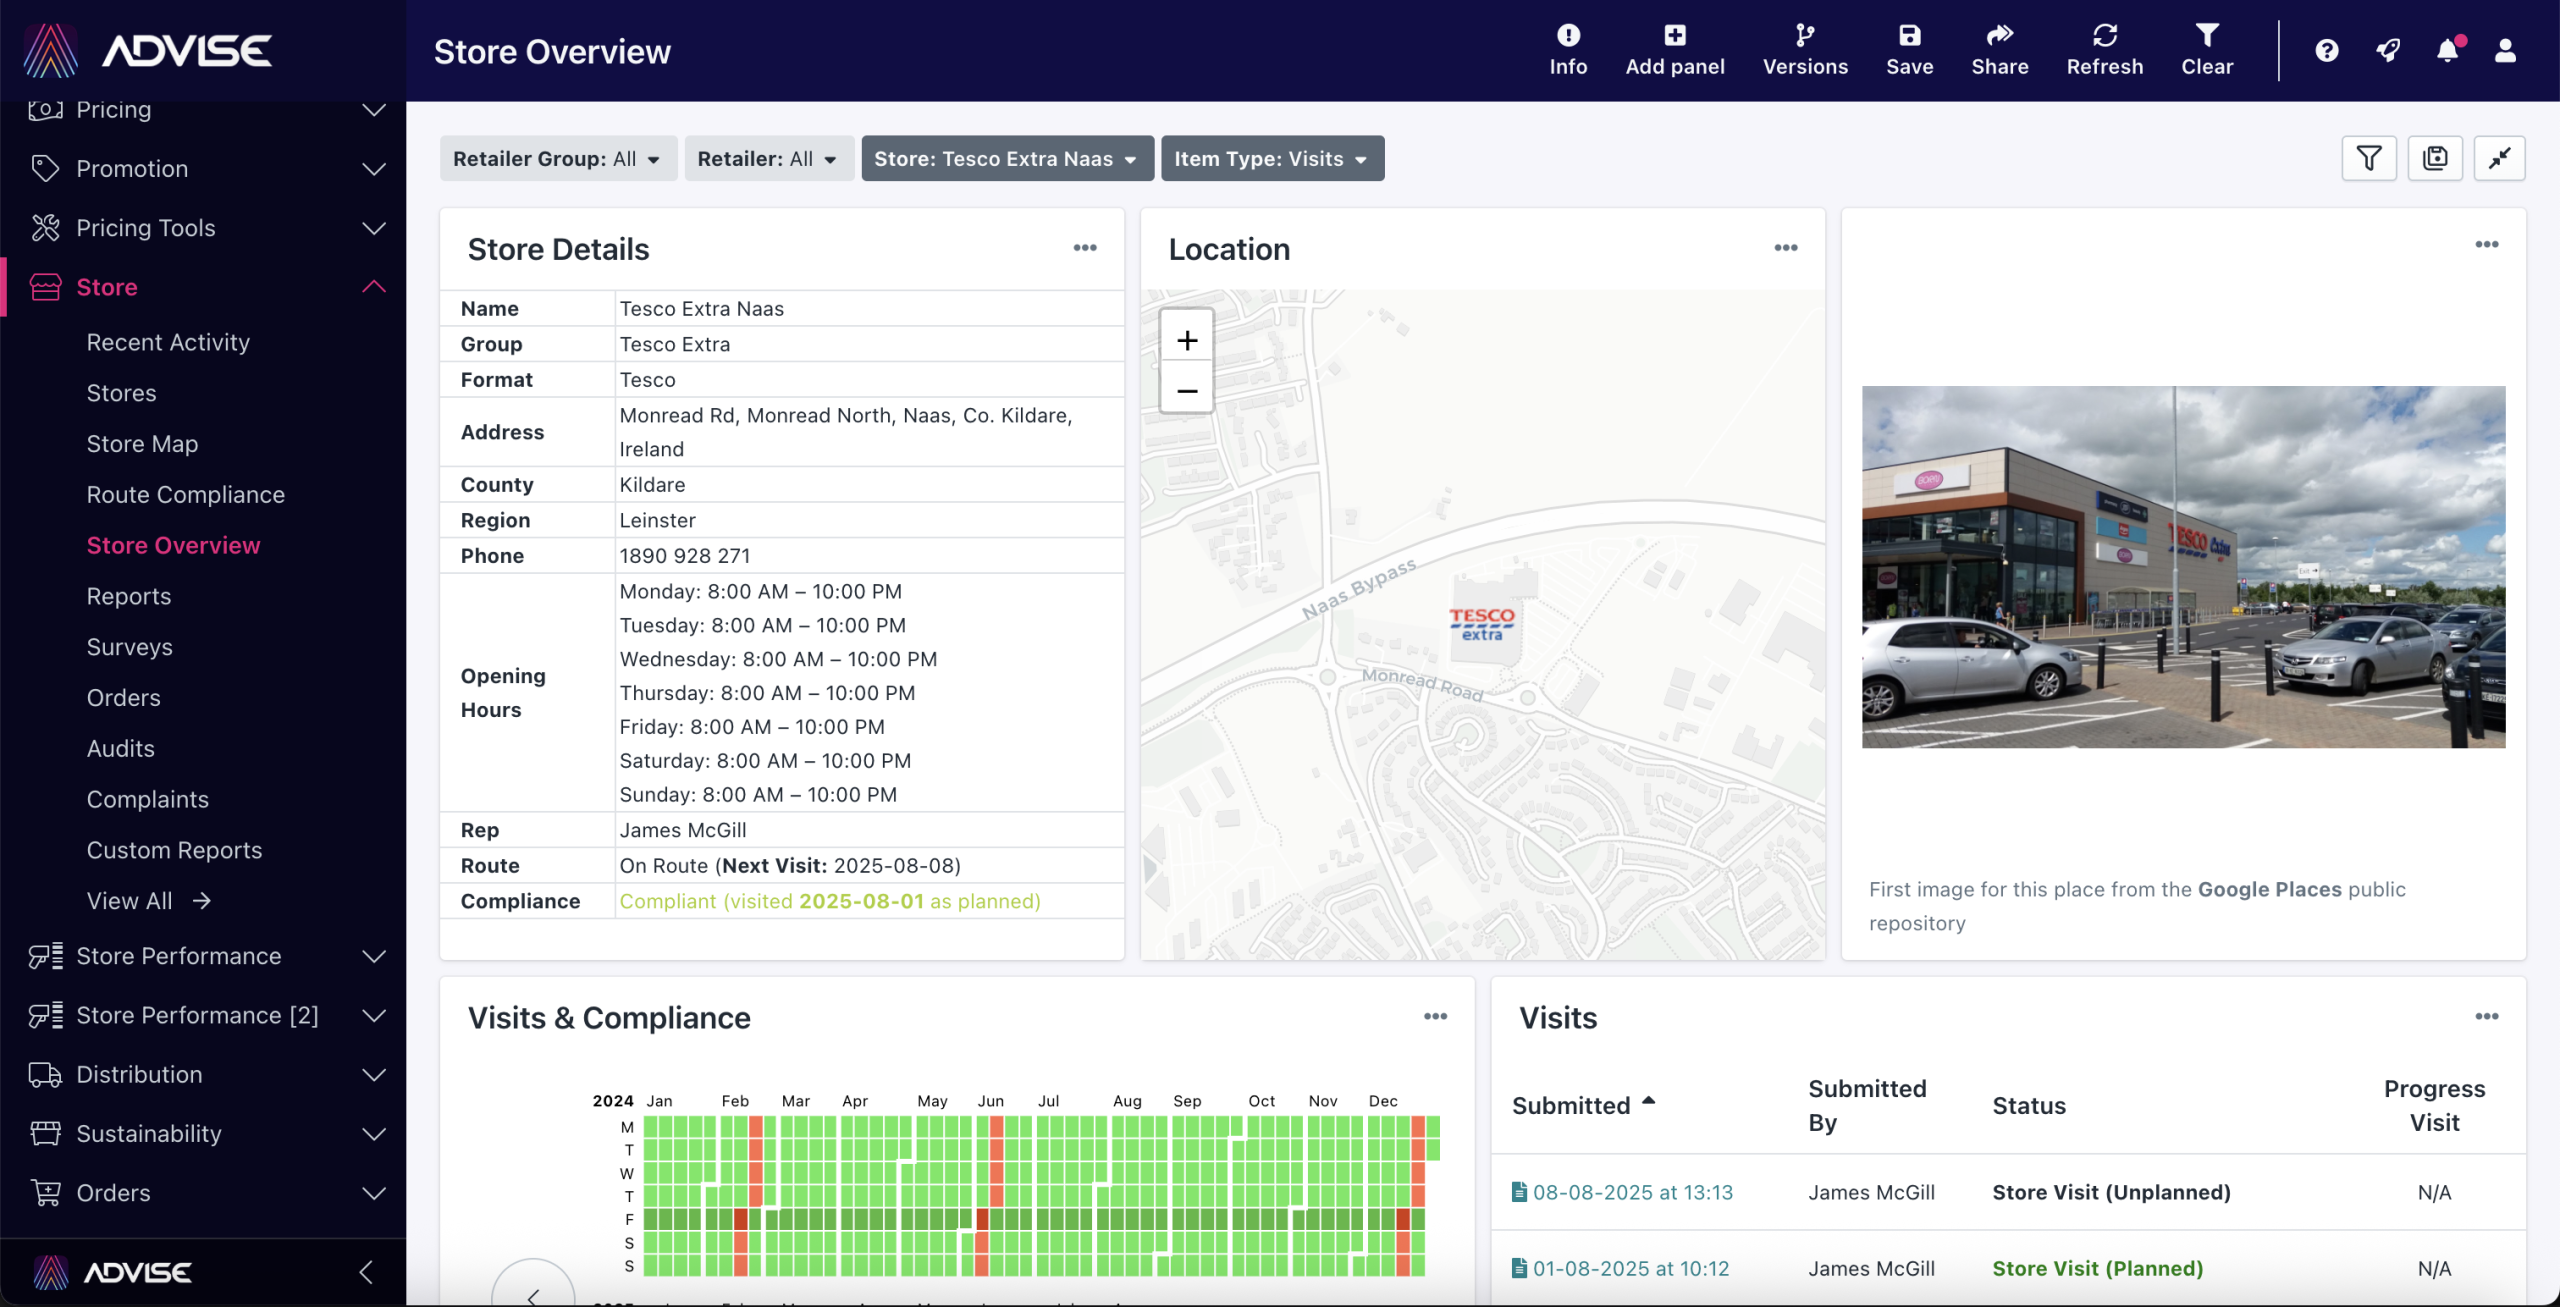2560x1307 pixels.
Task: Click the Save disk icon
Action: (1908, 37)
